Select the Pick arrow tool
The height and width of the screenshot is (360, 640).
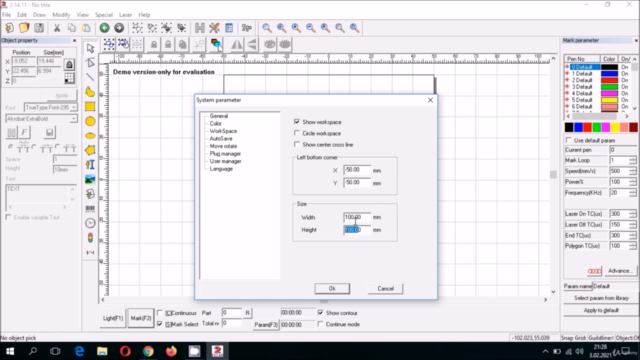90,48
